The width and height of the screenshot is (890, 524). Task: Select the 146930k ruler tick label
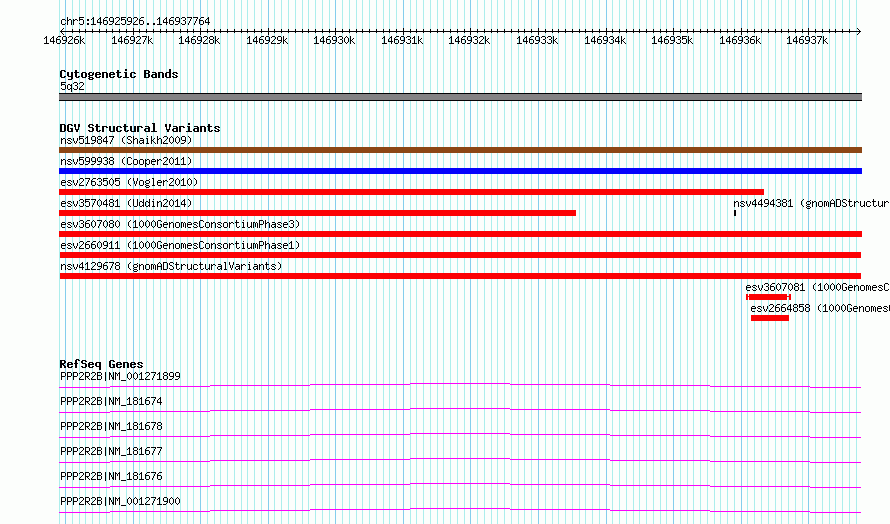334,40
